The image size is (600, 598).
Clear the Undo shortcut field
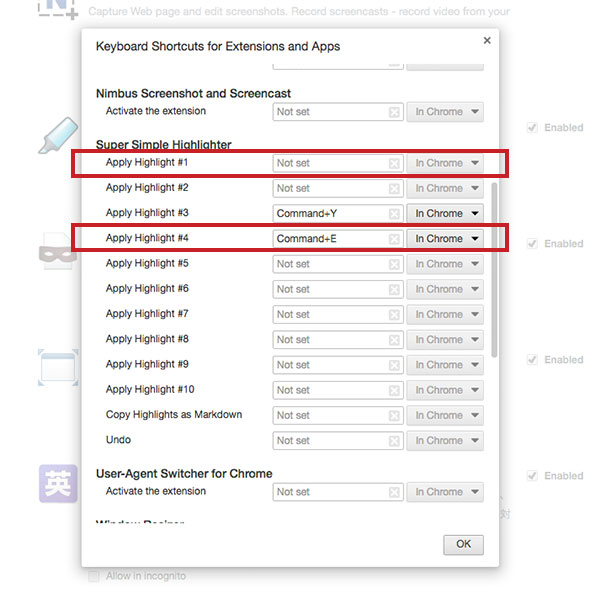click(x=394, y=441)
